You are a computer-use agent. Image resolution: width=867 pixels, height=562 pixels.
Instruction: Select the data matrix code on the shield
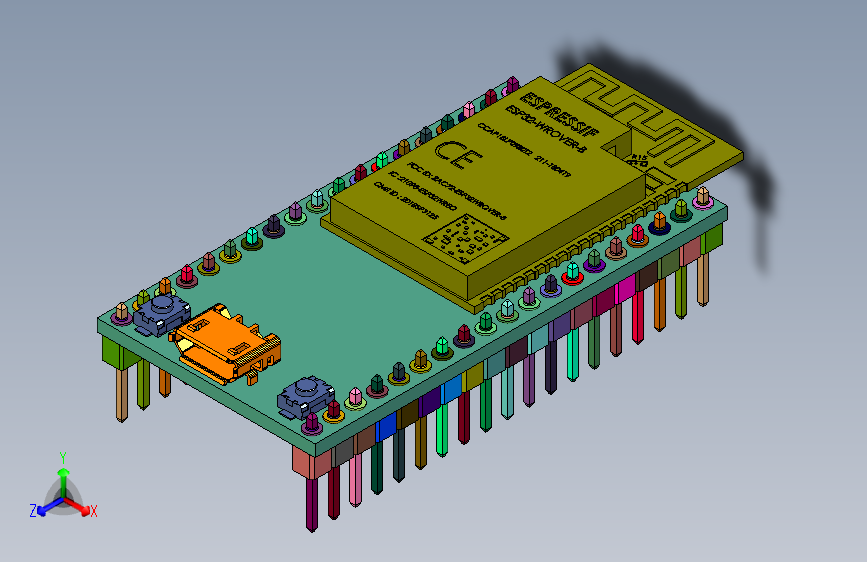[466, 238]
